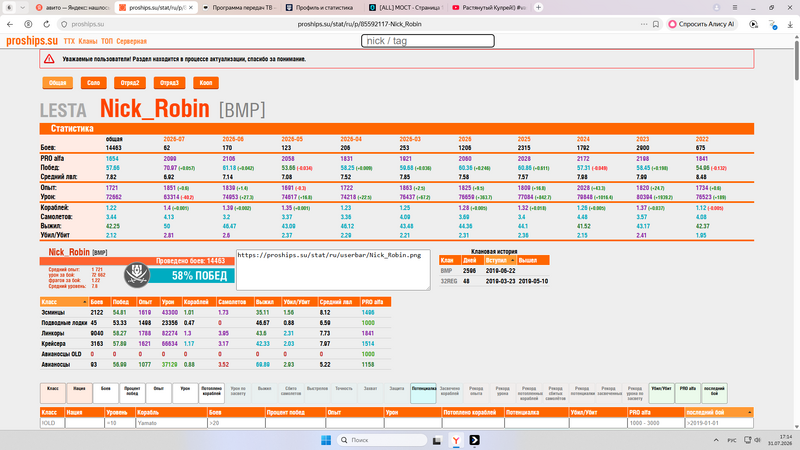This screenshot has height=450, width=800.
Task: Select the userbar URL text box
Action: [x=333, y=270]
